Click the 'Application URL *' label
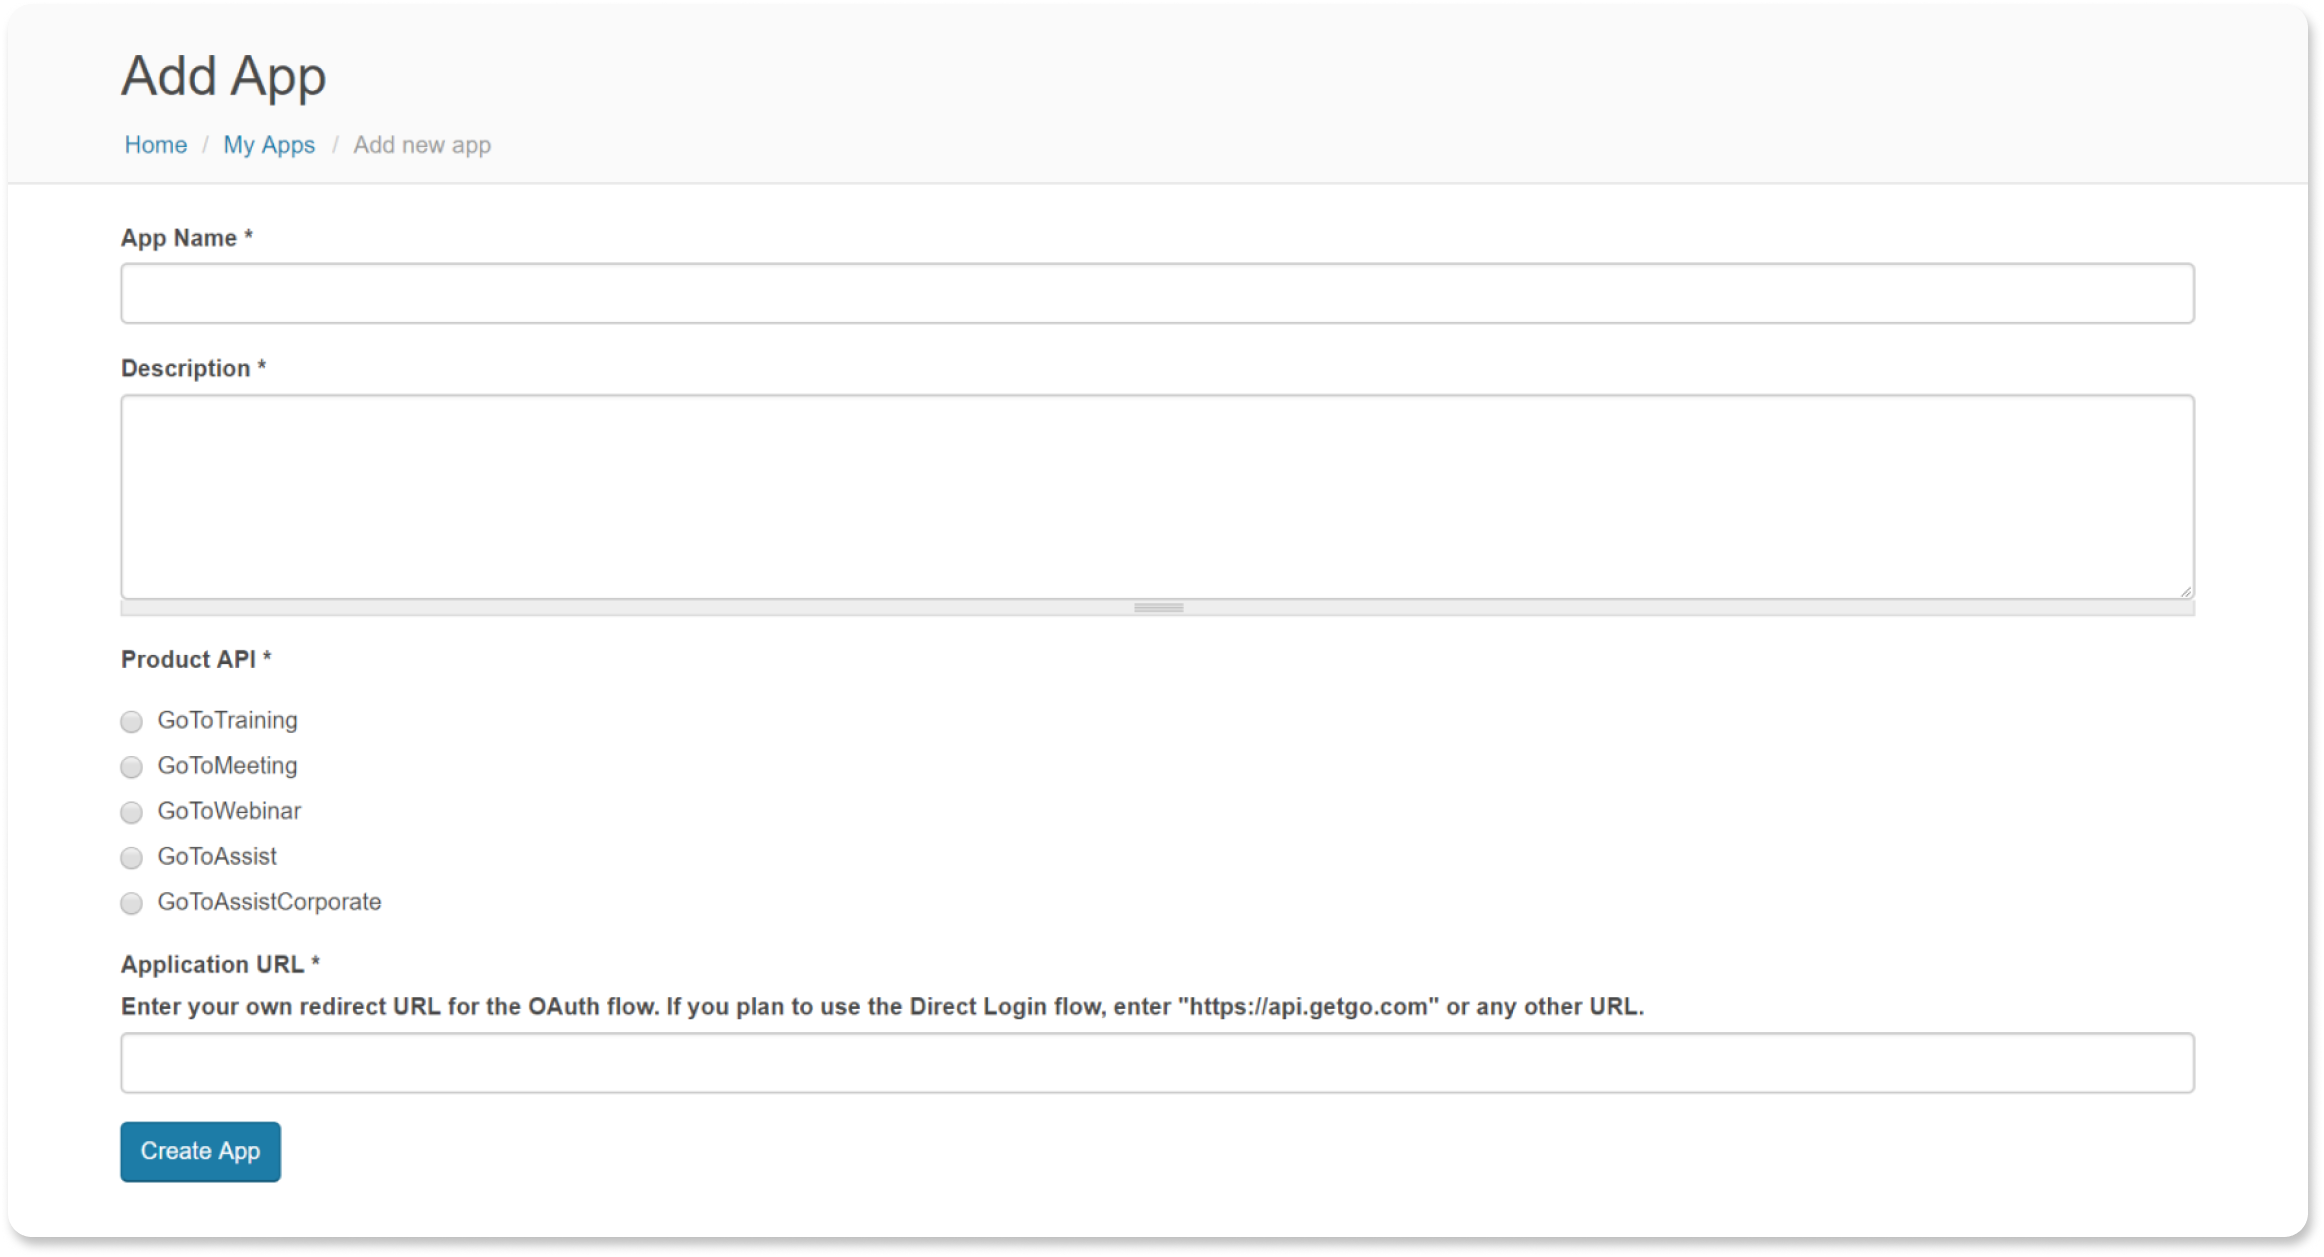Viewport: 2324px width, 1257px height. (220, 964)
